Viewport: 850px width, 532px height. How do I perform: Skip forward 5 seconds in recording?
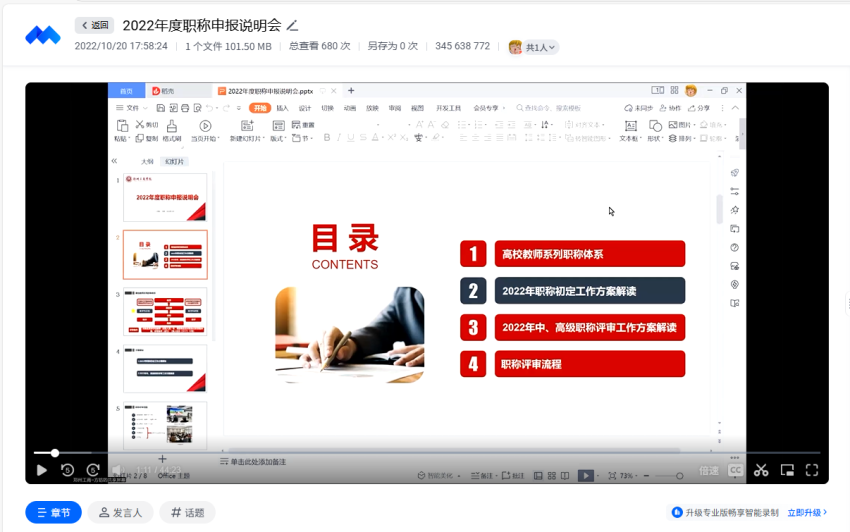tap(93, 470)
